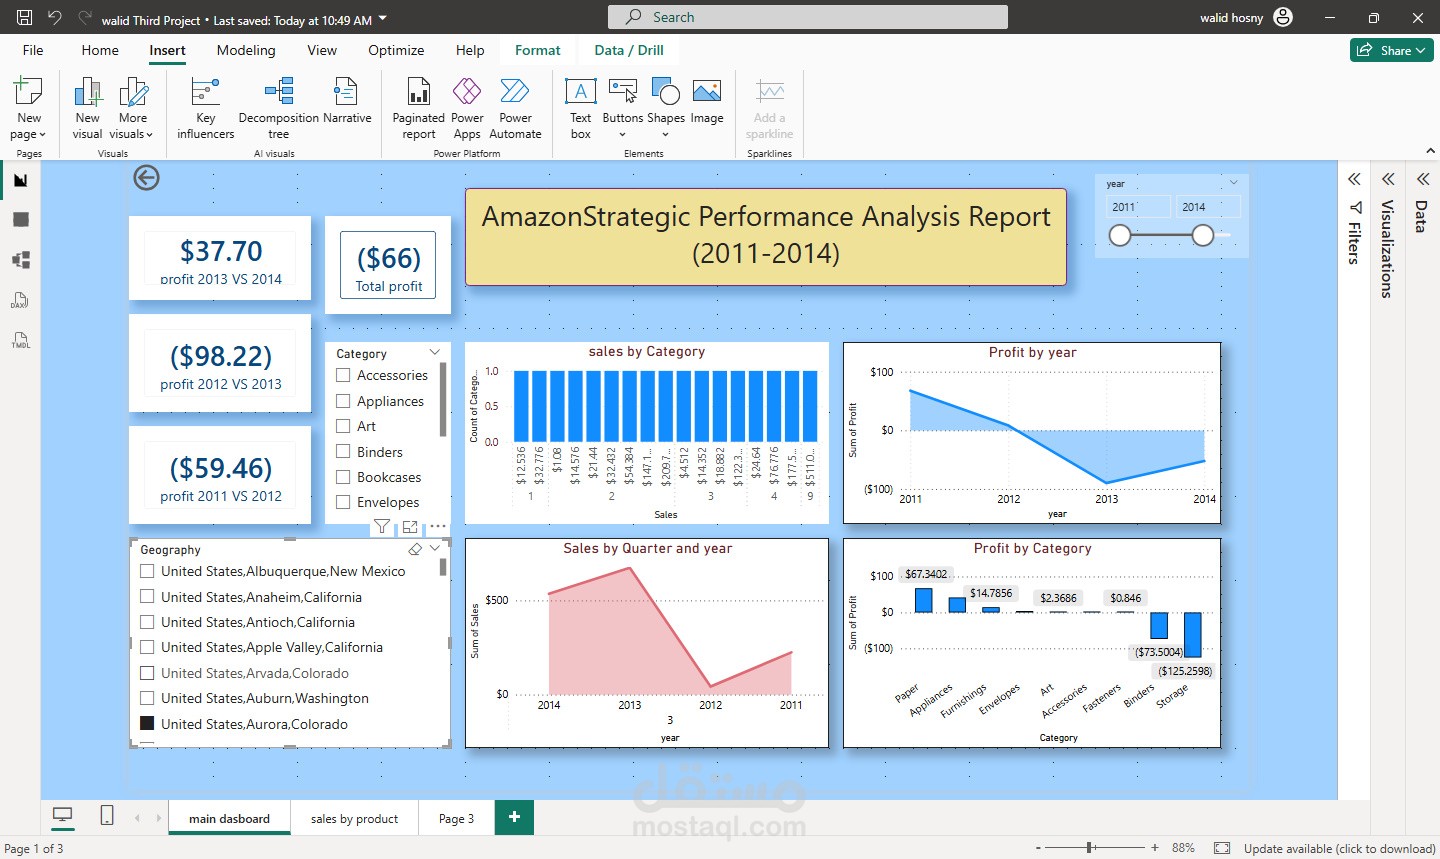Open the Category slicer dropdown
1440x859 pixels.
[434, 352]
